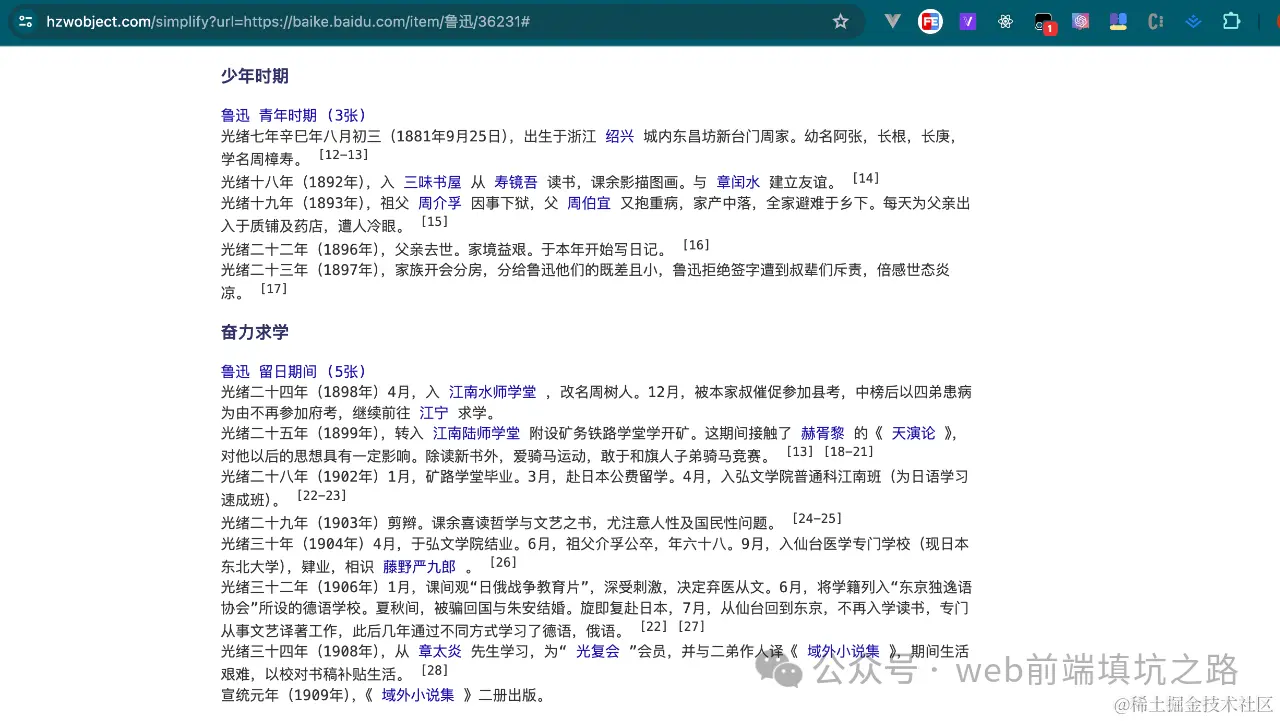Open the 章闰水 link
1280x721 pixels.
tap(738, 182)
